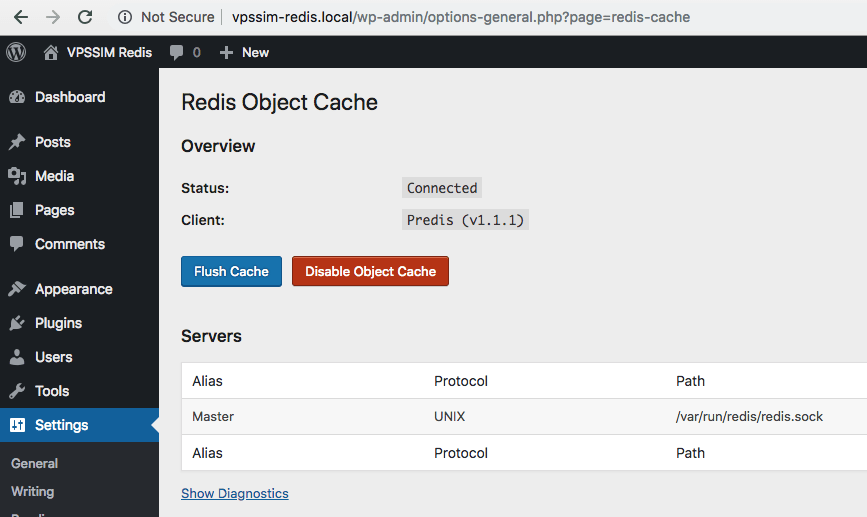The height and width of the screenshot is (517, 867).
Task: Click the Connected status value
Action: [x=442, y=188]
